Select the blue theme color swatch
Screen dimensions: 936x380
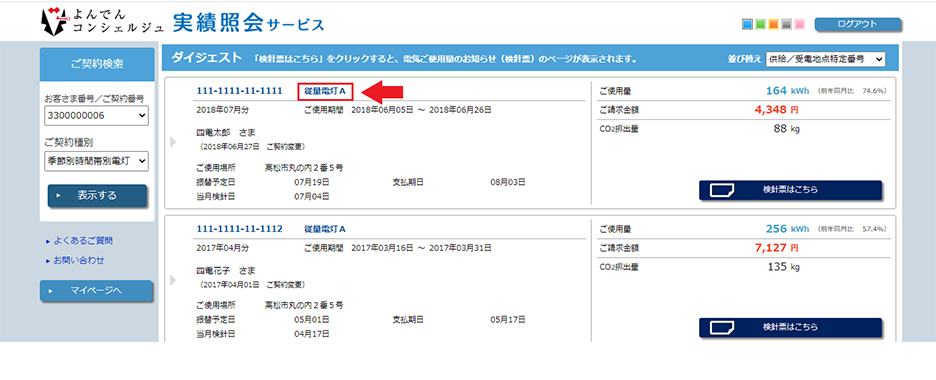click(x=747, y=24)
